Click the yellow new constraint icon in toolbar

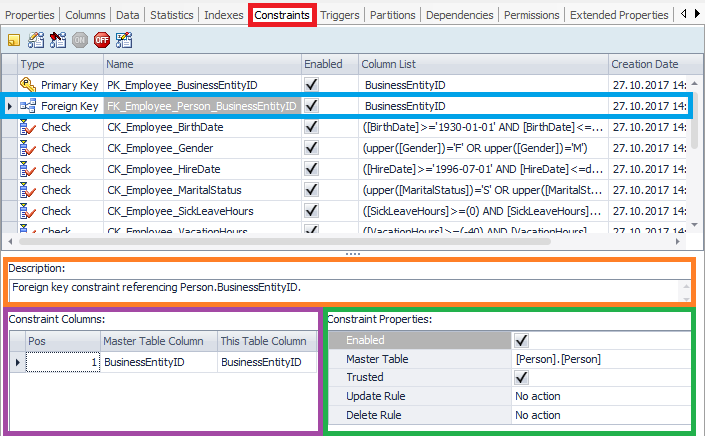(14, 41)
